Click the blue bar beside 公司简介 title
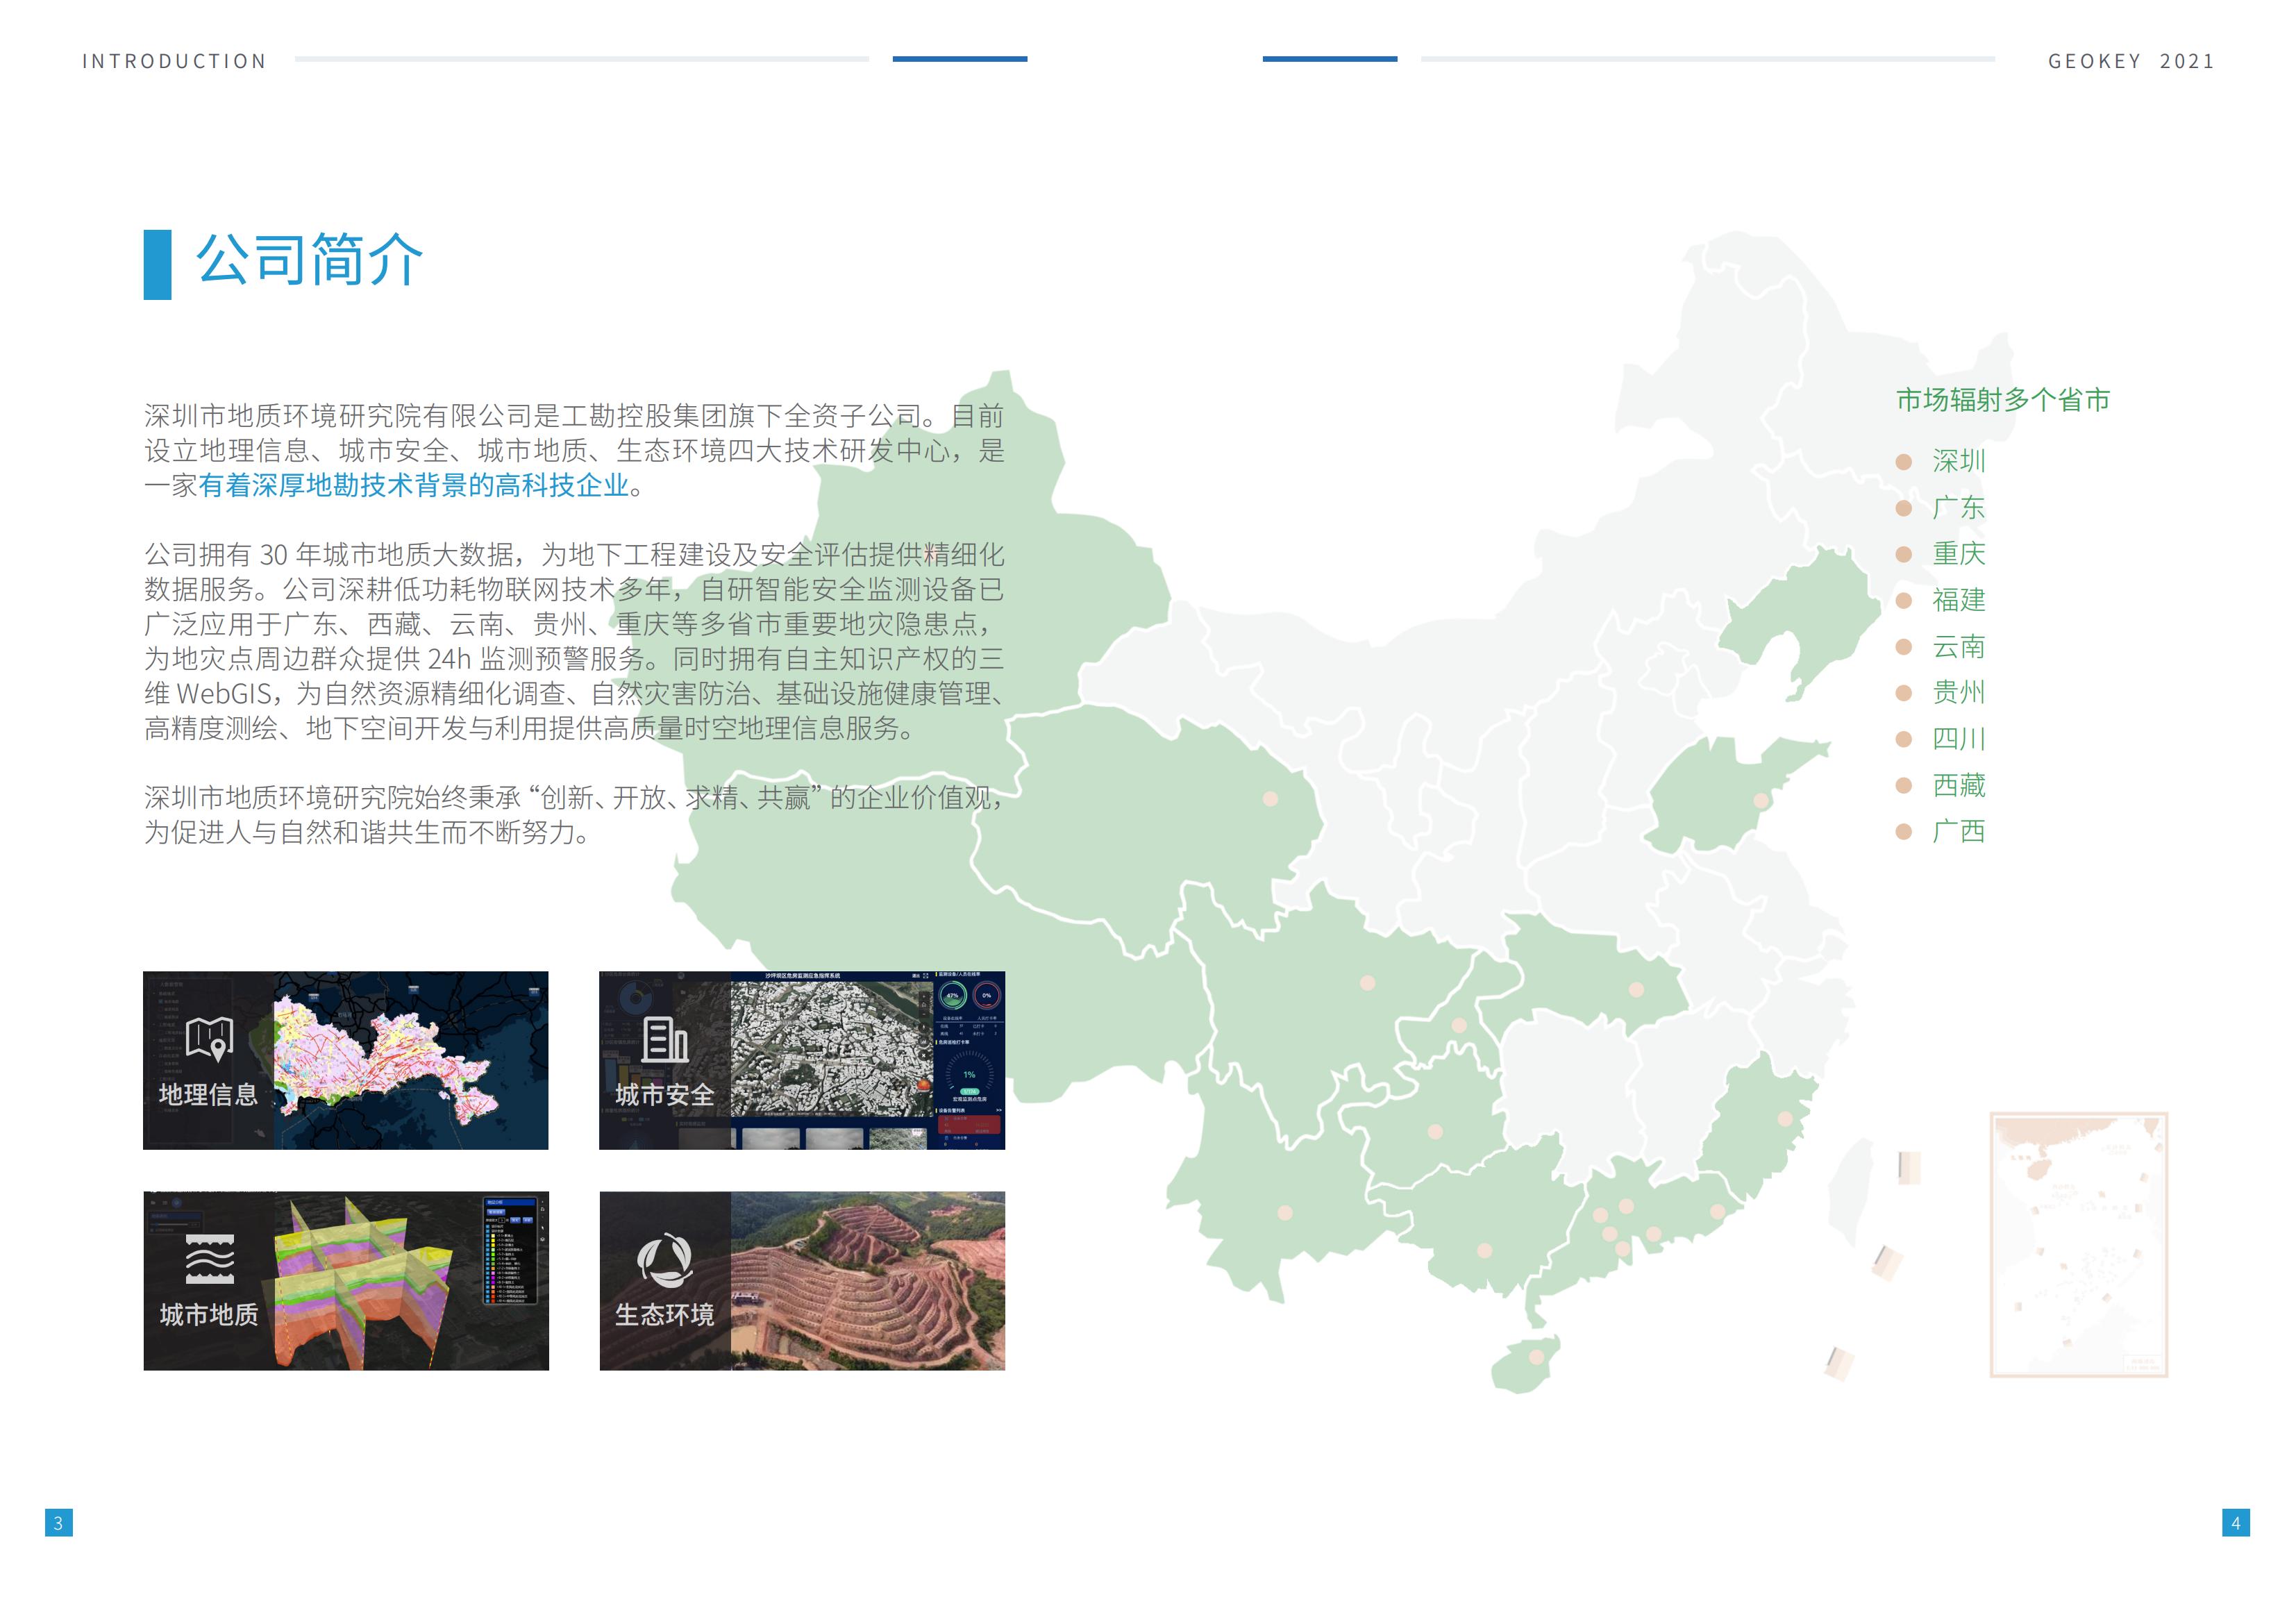This screenshot has width=2296, height=1624. [x=157, y=265]
